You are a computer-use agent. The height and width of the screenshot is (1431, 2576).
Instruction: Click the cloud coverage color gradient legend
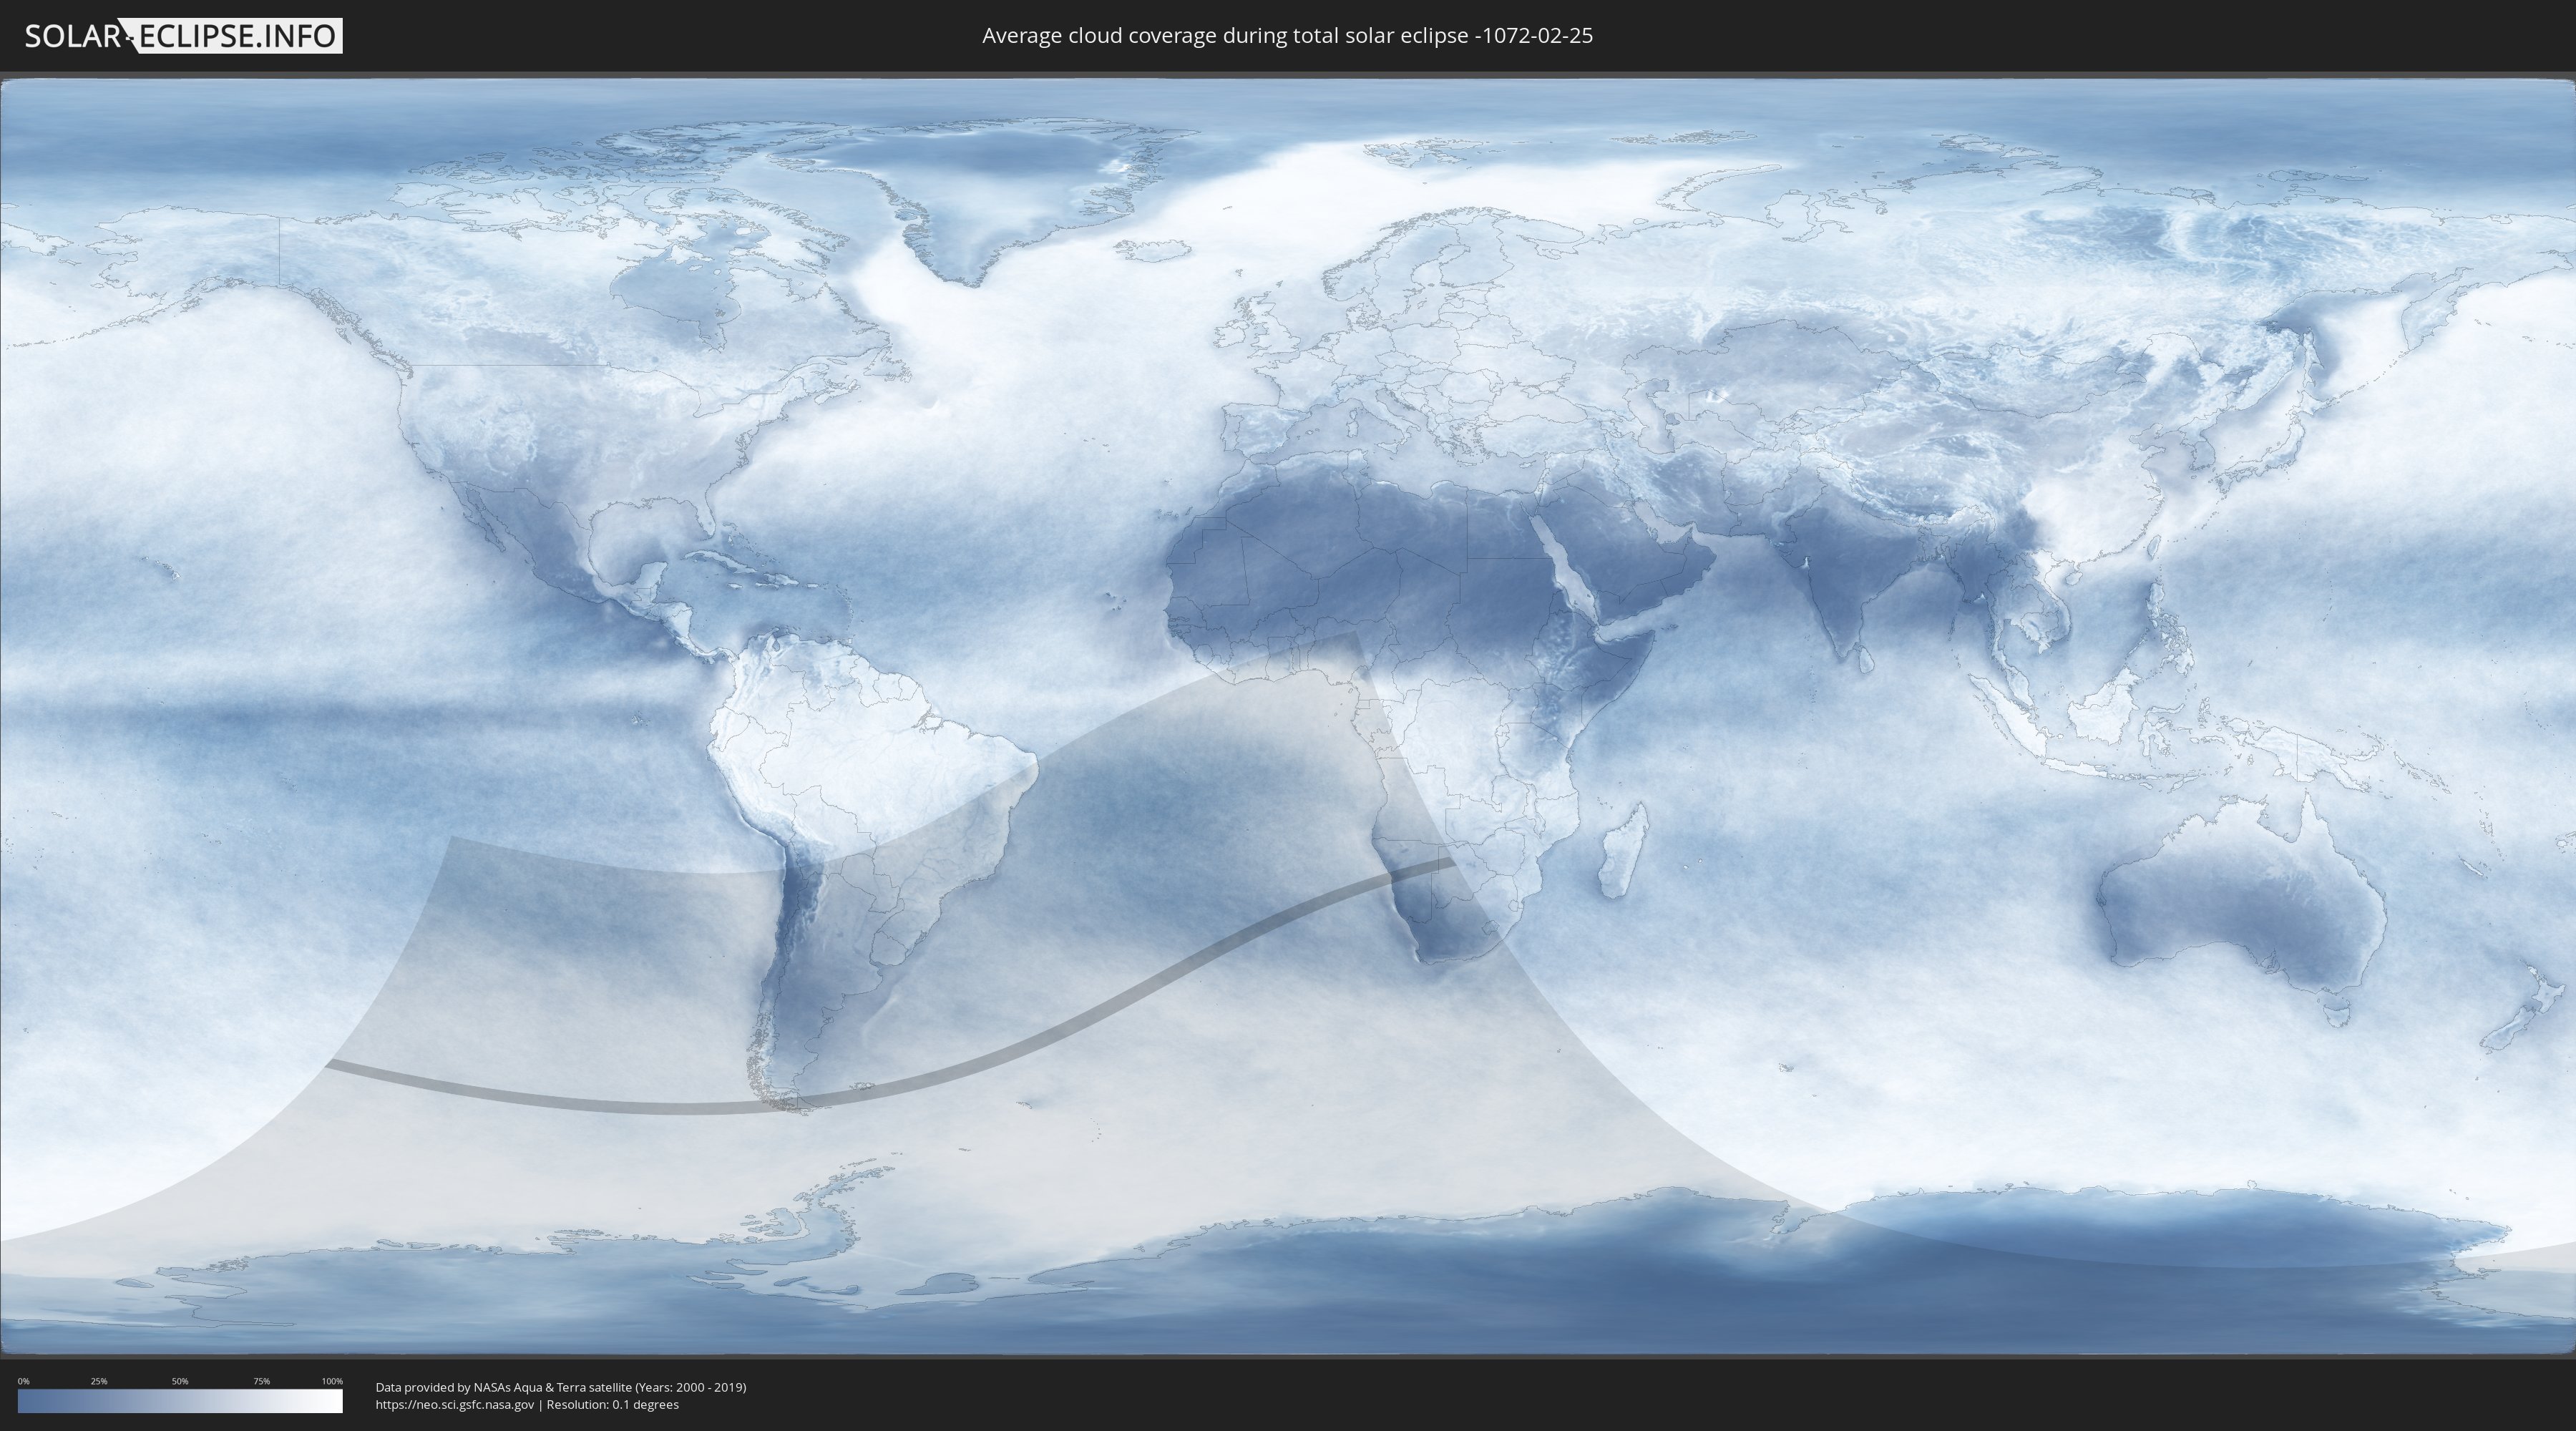(180, 1401)
